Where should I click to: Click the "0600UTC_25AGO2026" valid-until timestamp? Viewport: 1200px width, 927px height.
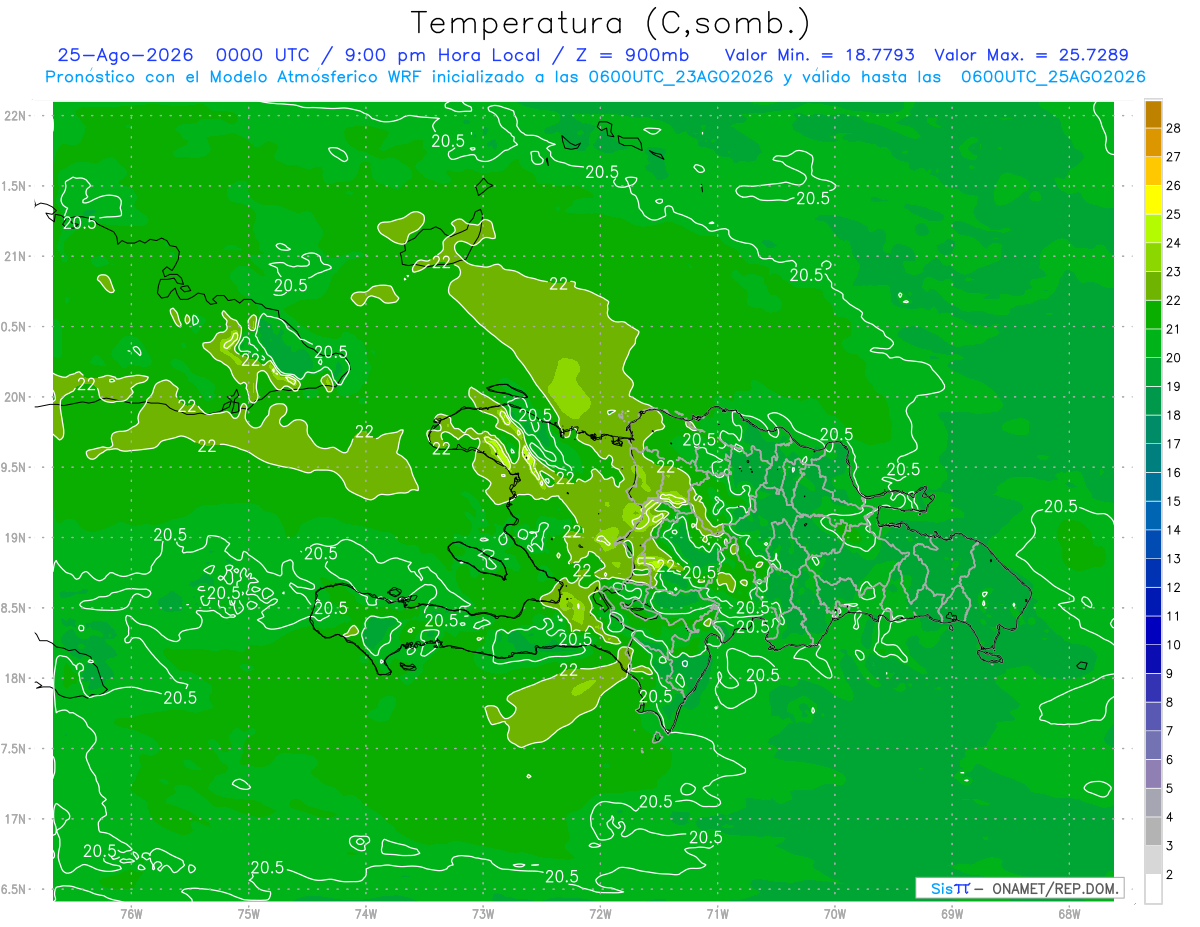pyautogui.click(x=1053, y=77)
